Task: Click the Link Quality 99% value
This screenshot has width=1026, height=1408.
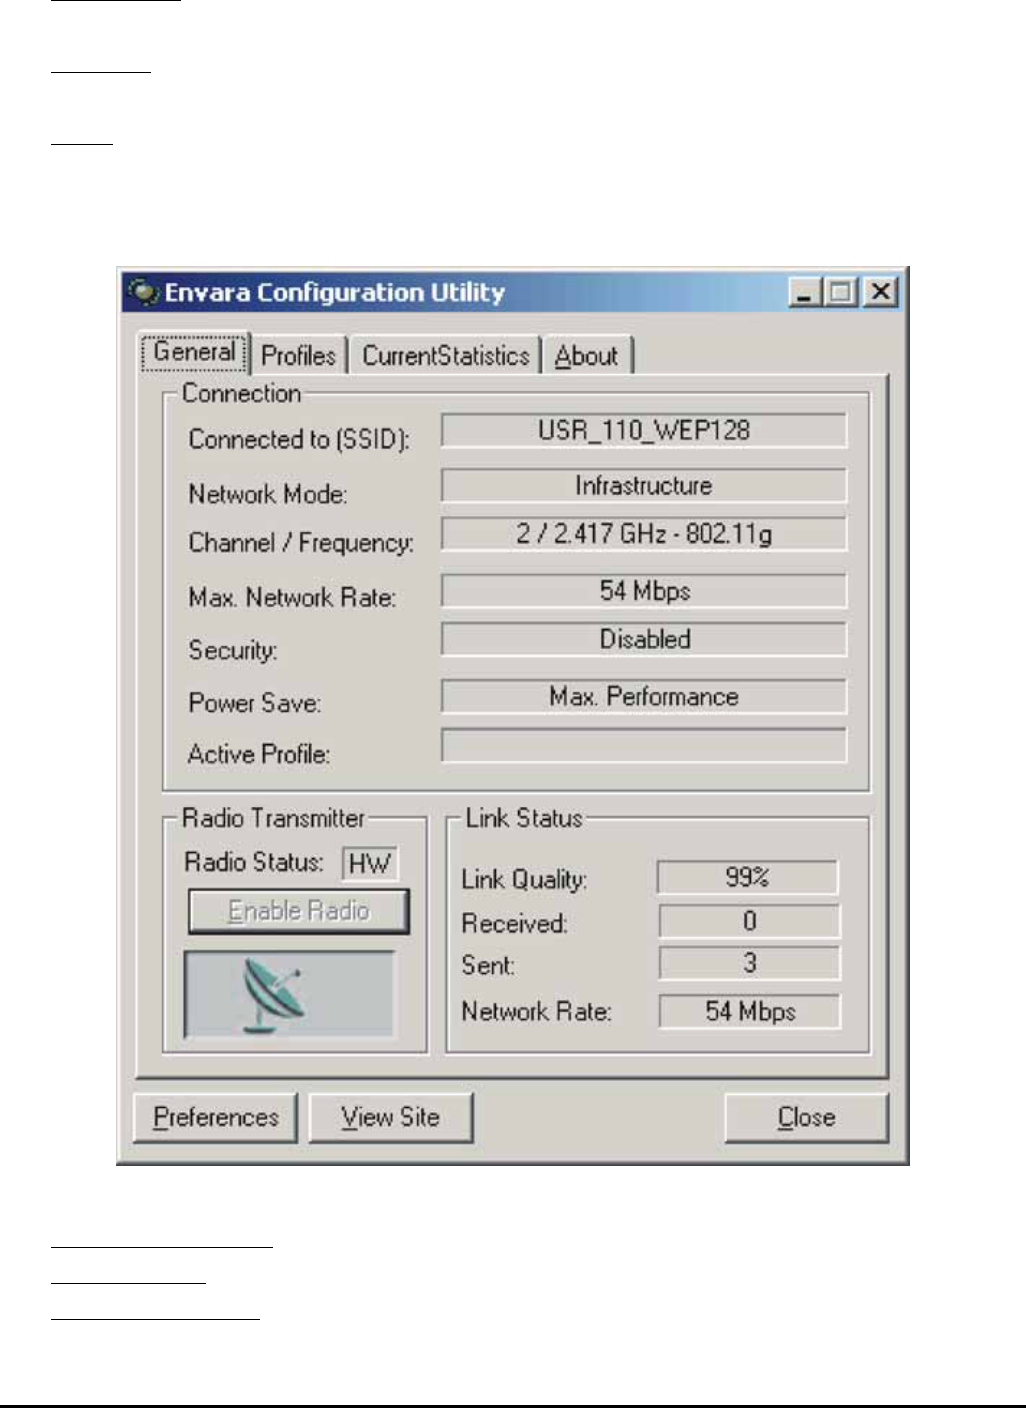Action: 748,878
